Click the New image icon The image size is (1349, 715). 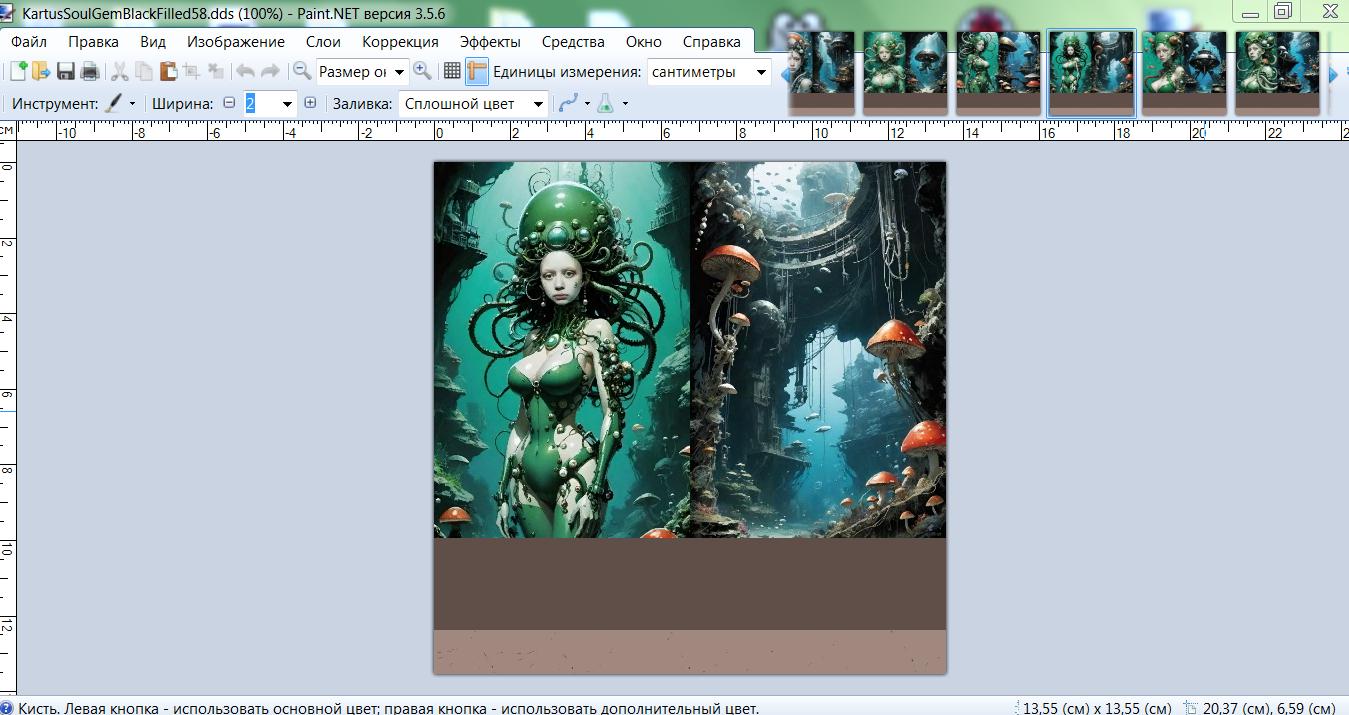(18, 71)
